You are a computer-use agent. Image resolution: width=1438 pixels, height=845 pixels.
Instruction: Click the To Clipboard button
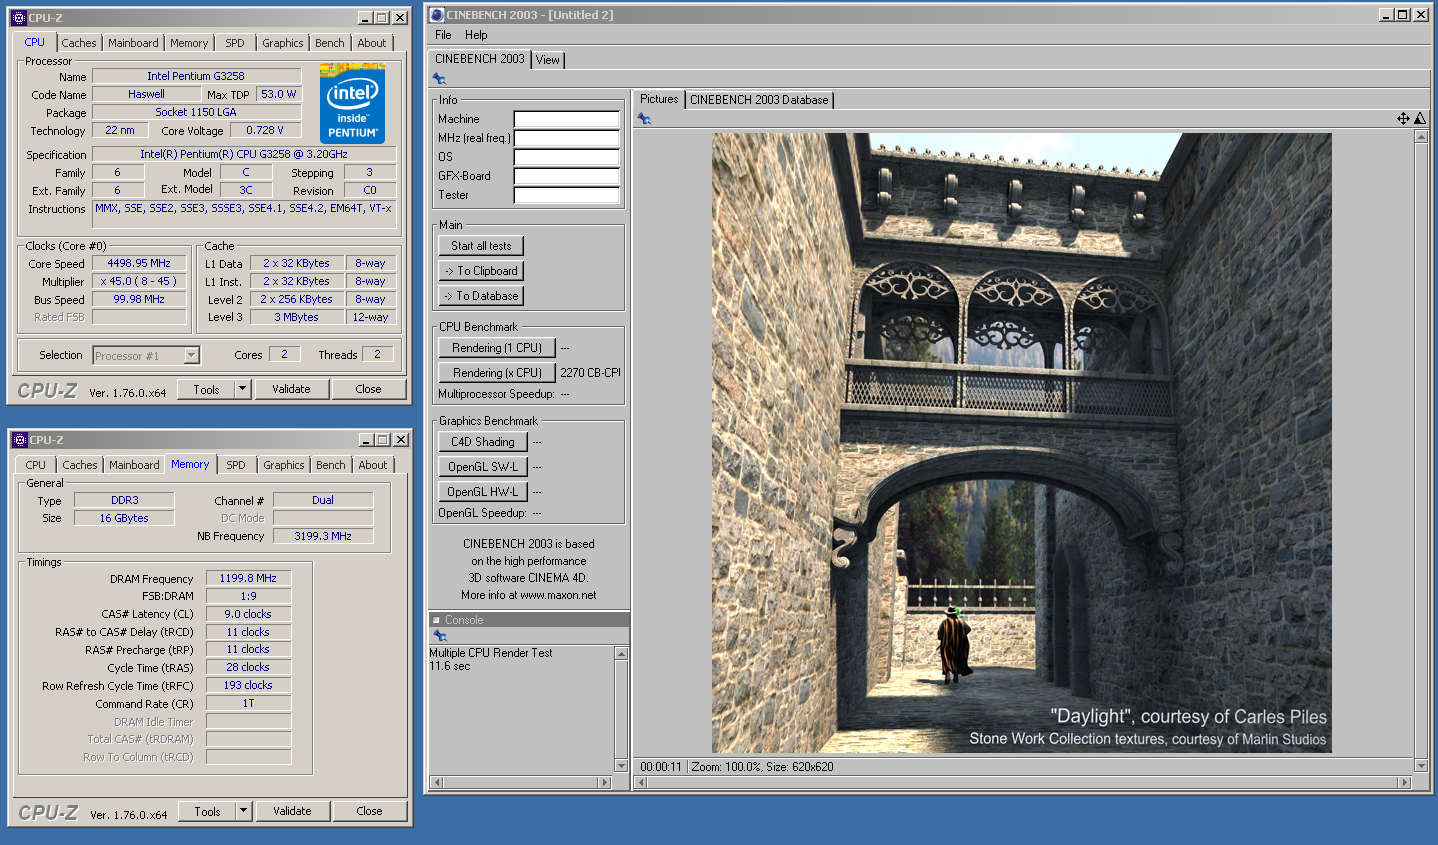pyautogui.click(x=481, y=271)
